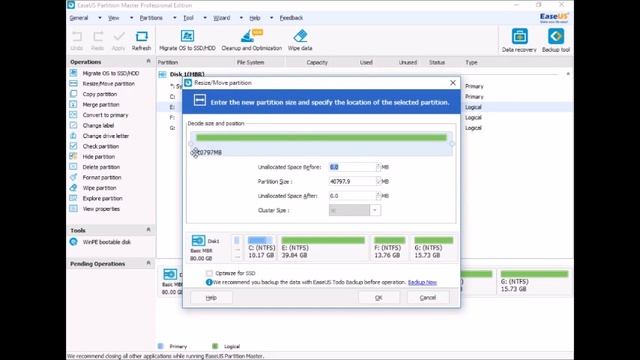Close the Resize/Move partition dialog

453,83
